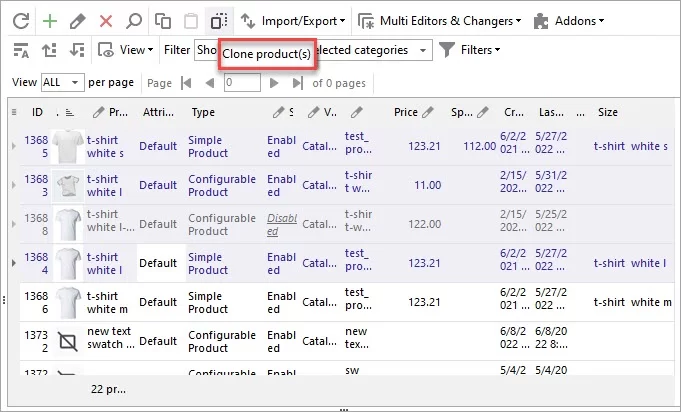Go to the first page
The image size is (681, 412).
click(187, 83)
